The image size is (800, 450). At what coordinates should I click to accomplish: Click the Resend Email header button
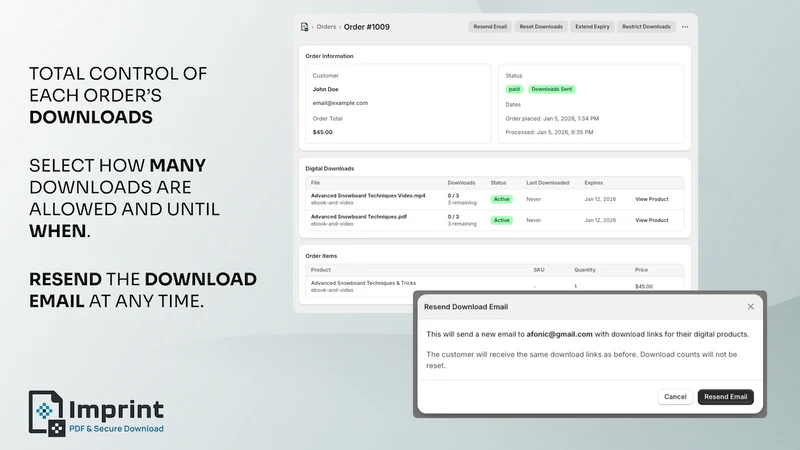(490, 27)
